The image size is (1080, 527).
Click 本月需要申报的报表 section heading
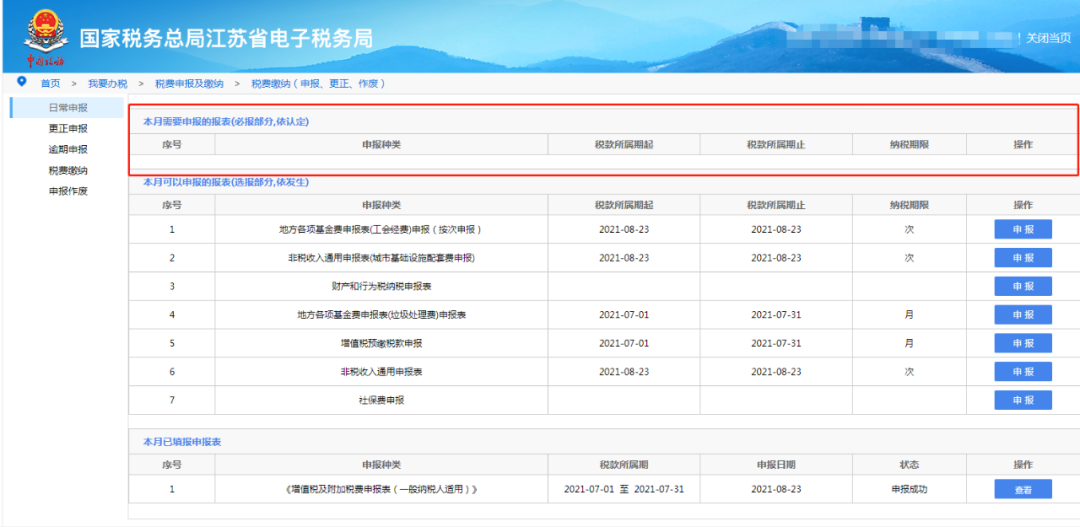(226, 121)
